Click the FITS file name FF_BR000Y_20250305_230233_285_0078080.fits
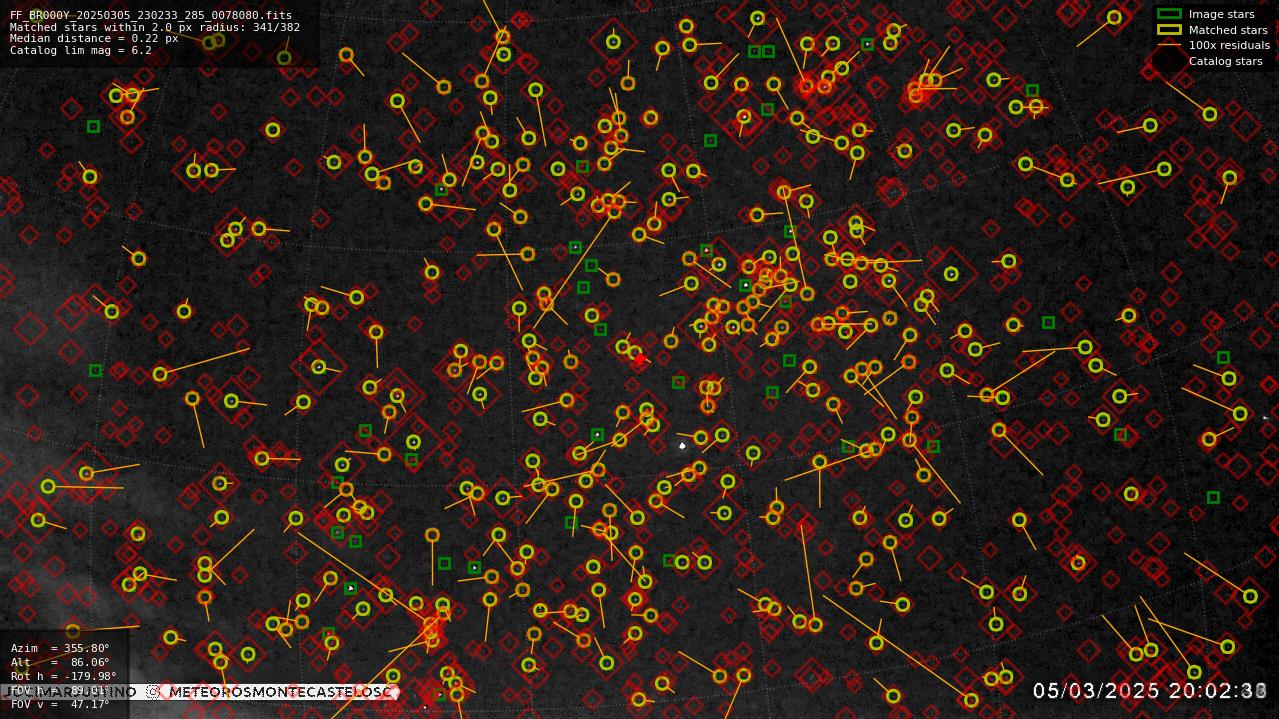The image size is (1279, 719). point(151,16)
